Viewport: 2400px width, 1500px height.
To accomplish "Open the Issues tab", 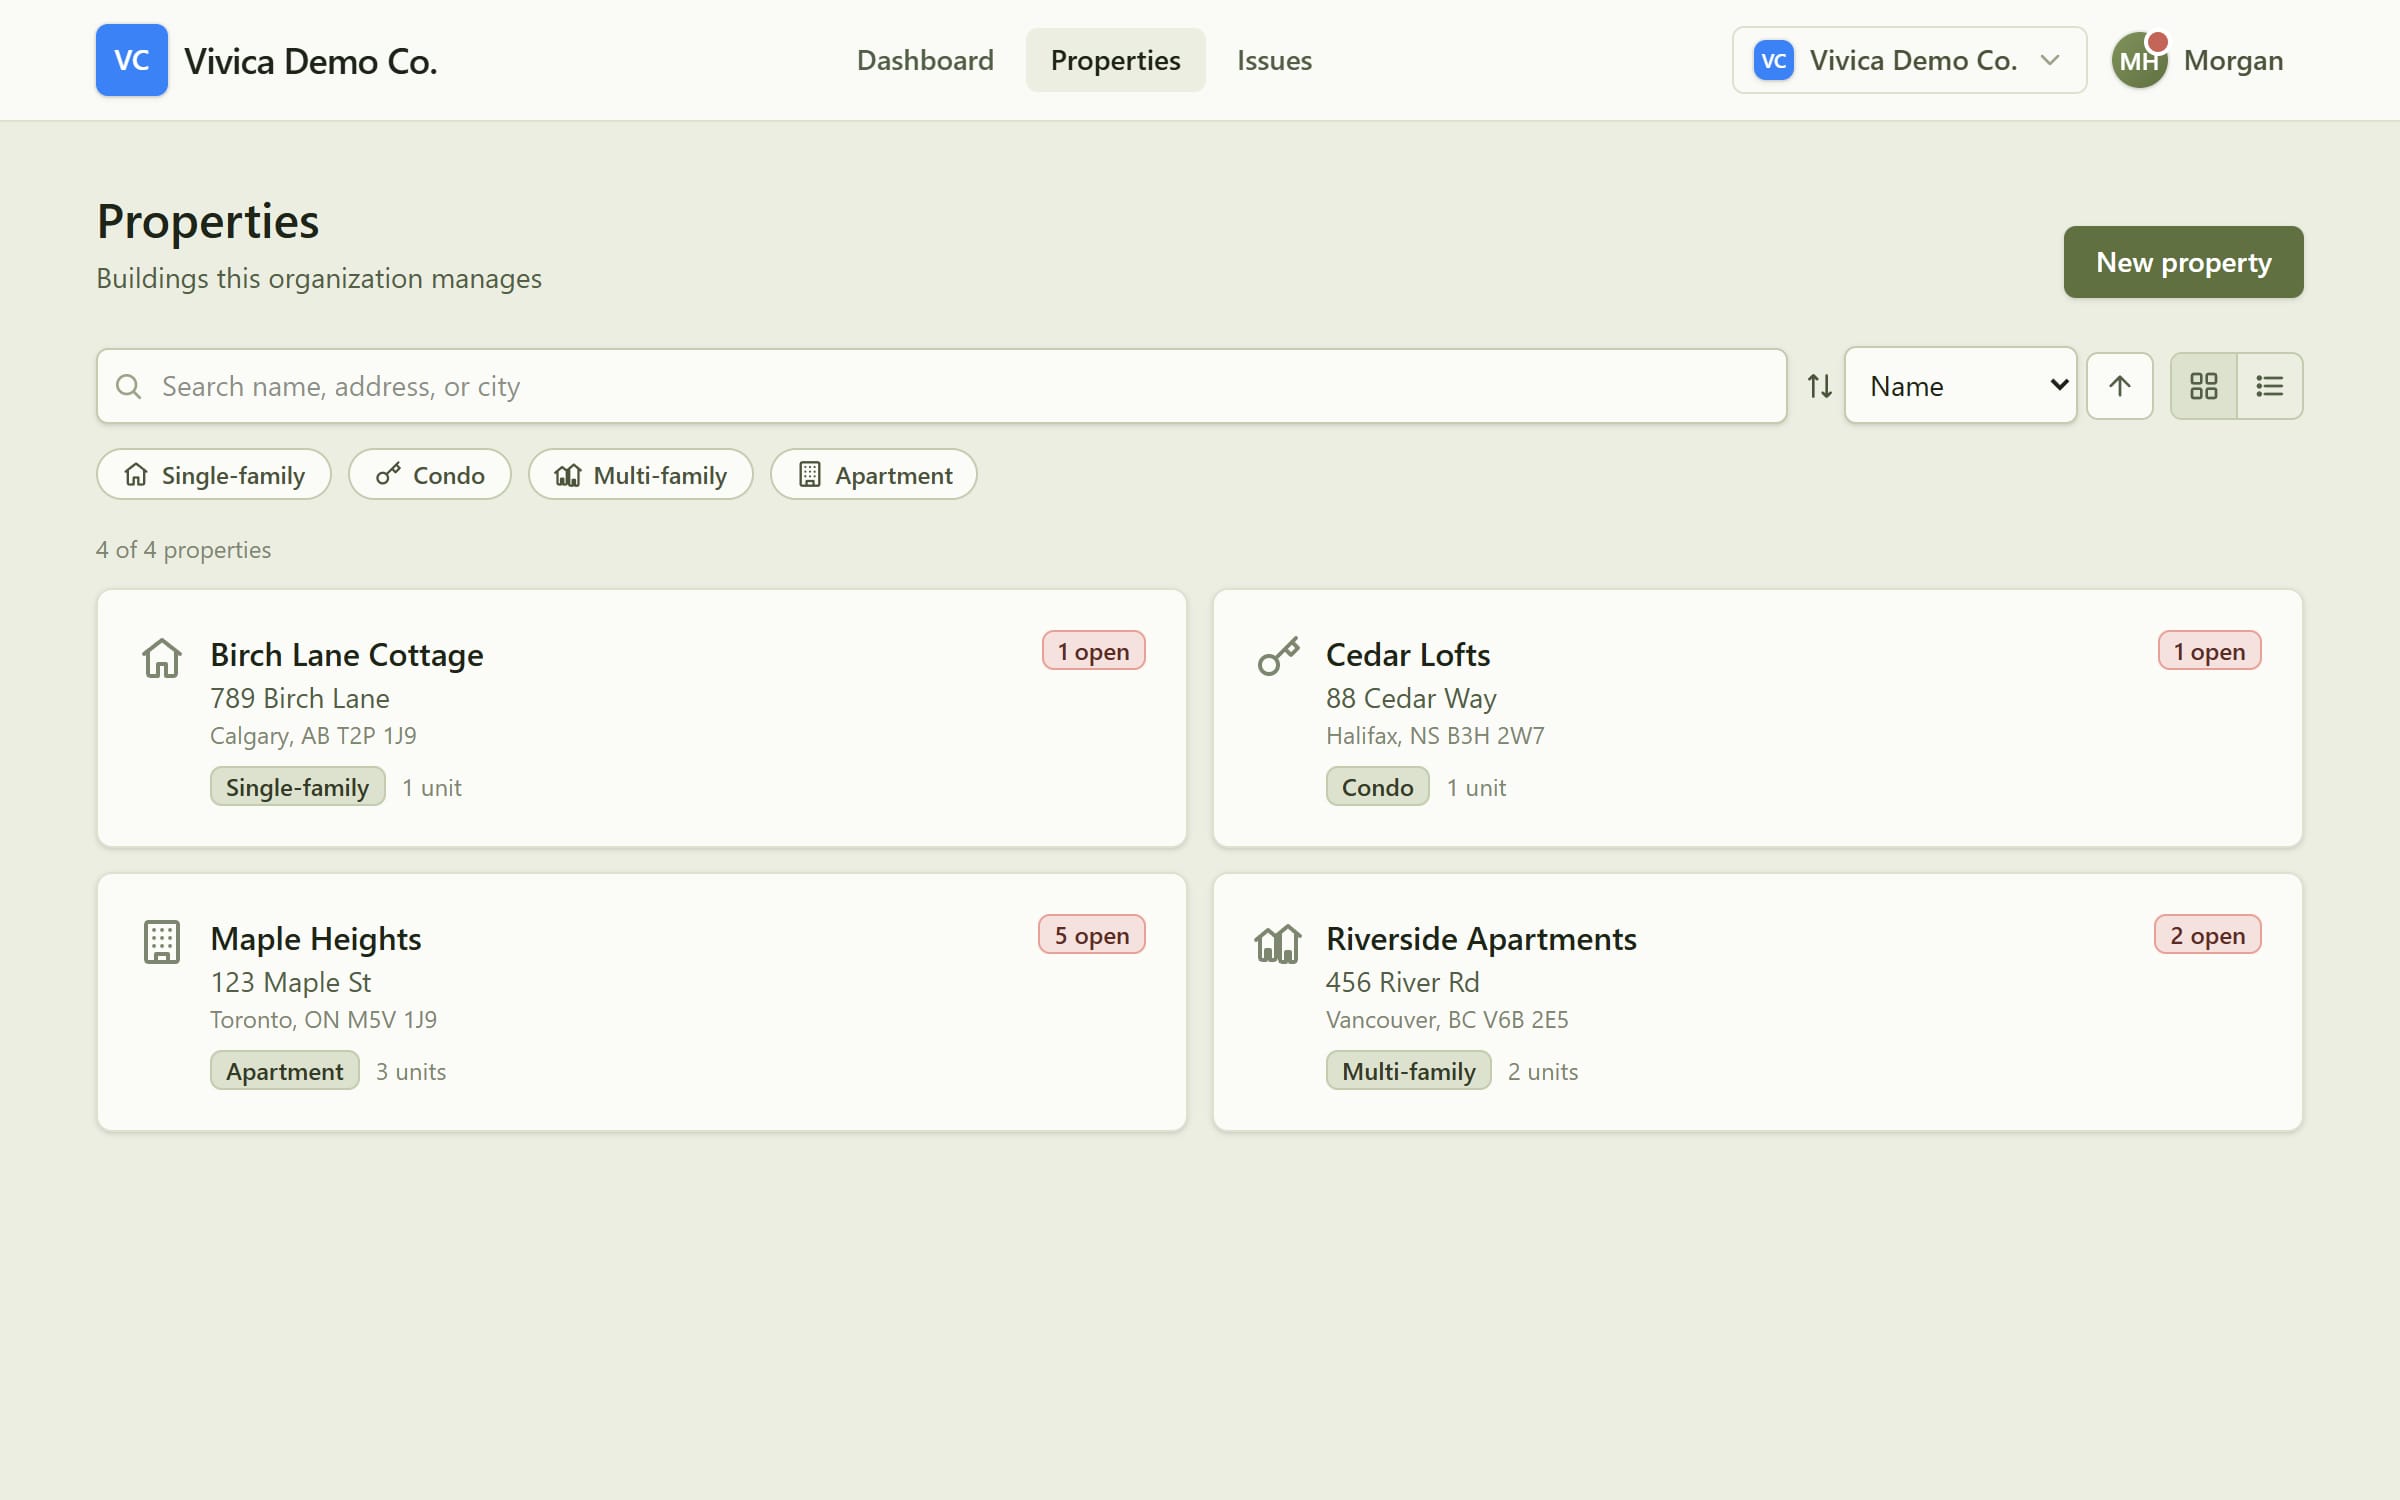I will click(1274, 60).
